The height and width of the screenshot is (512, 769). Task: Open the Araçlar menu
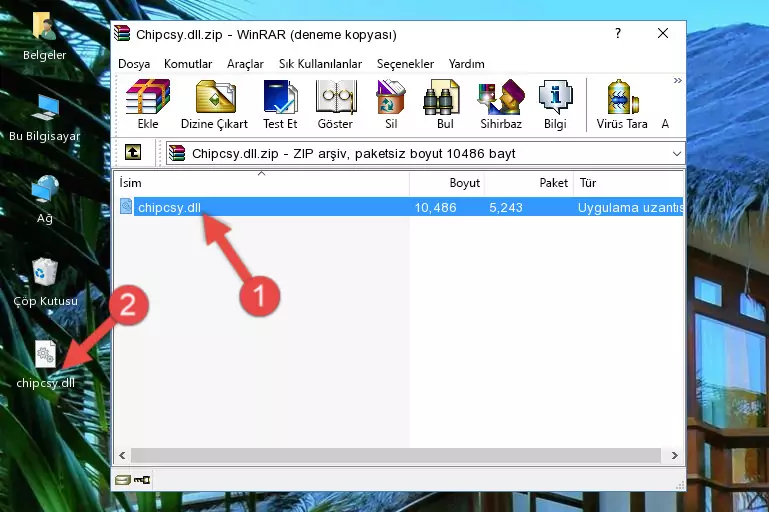(x=245, y=64)
